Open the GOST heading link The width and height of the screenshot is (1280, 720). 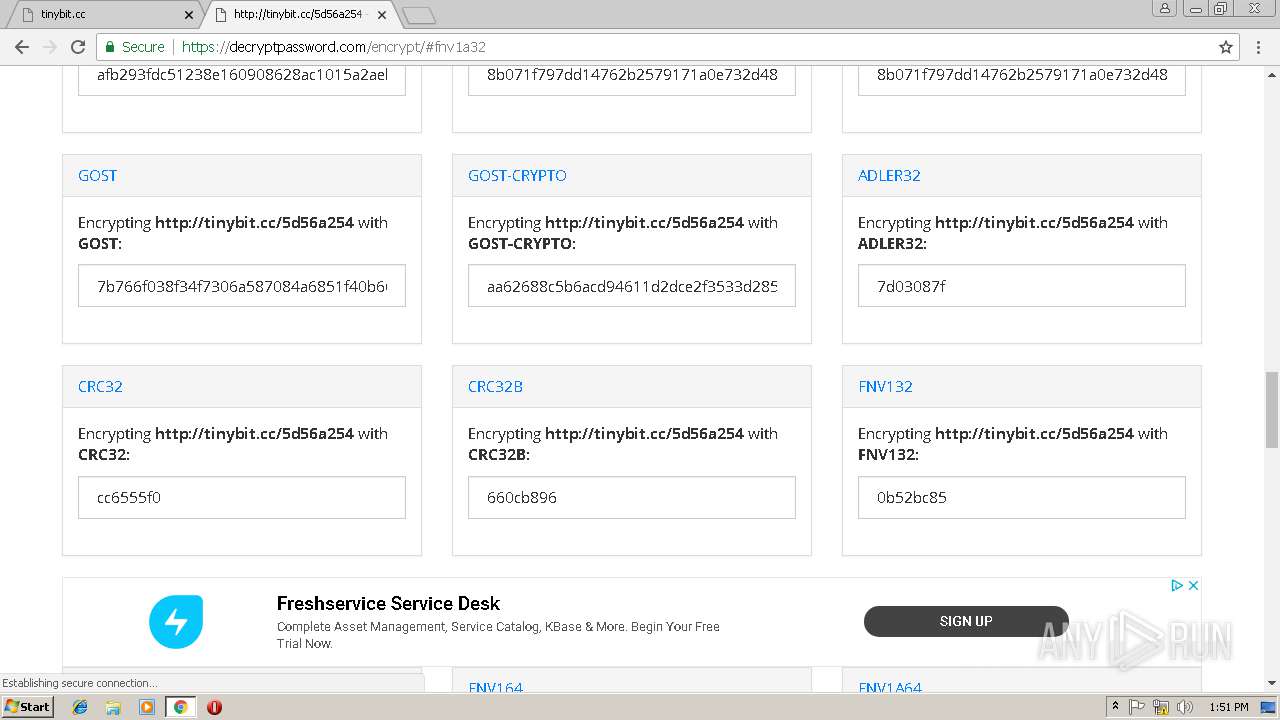[x=97, y=175]
